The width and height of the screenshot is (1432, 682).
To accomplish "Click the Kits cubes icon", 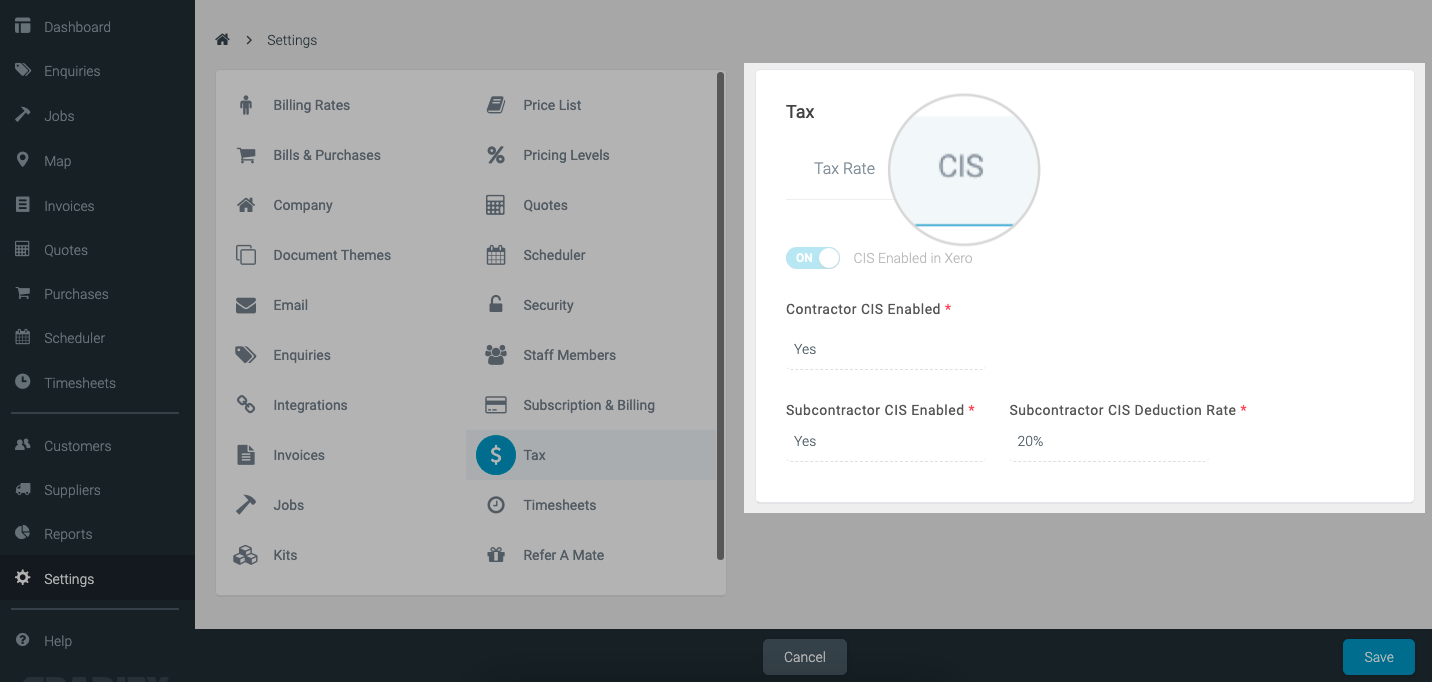I will tap(246, 555).
